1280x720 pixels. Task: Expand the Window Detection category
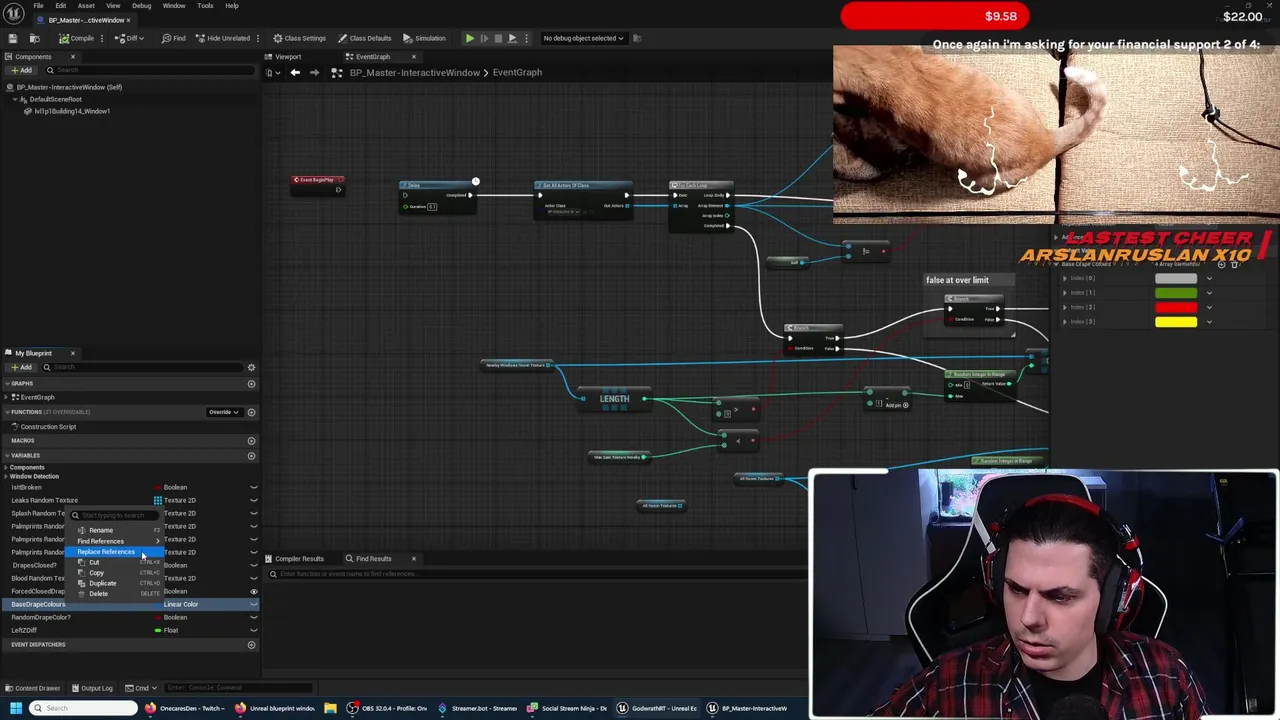[7, 477]
